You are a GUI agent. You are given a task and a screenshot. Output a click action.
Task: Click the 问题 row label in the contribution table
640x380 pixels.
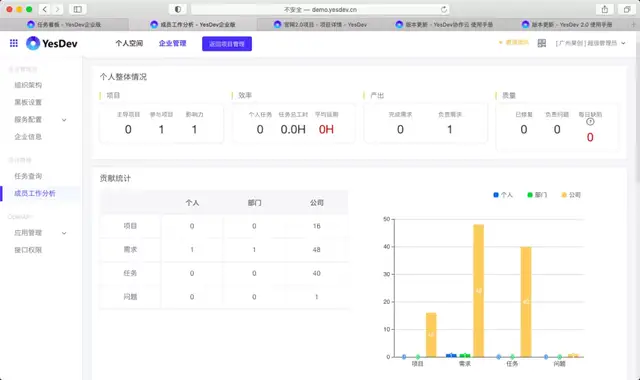pos(130,297)
